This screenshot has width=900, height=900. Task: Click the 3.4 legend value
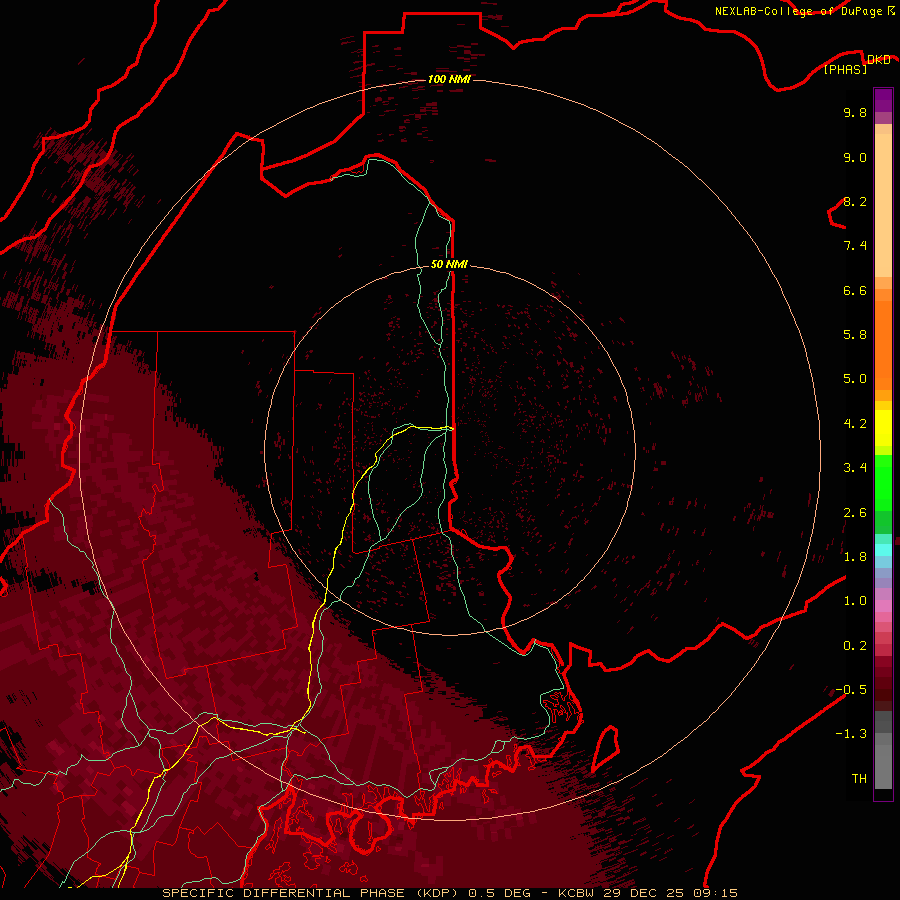tap(855, 468)
